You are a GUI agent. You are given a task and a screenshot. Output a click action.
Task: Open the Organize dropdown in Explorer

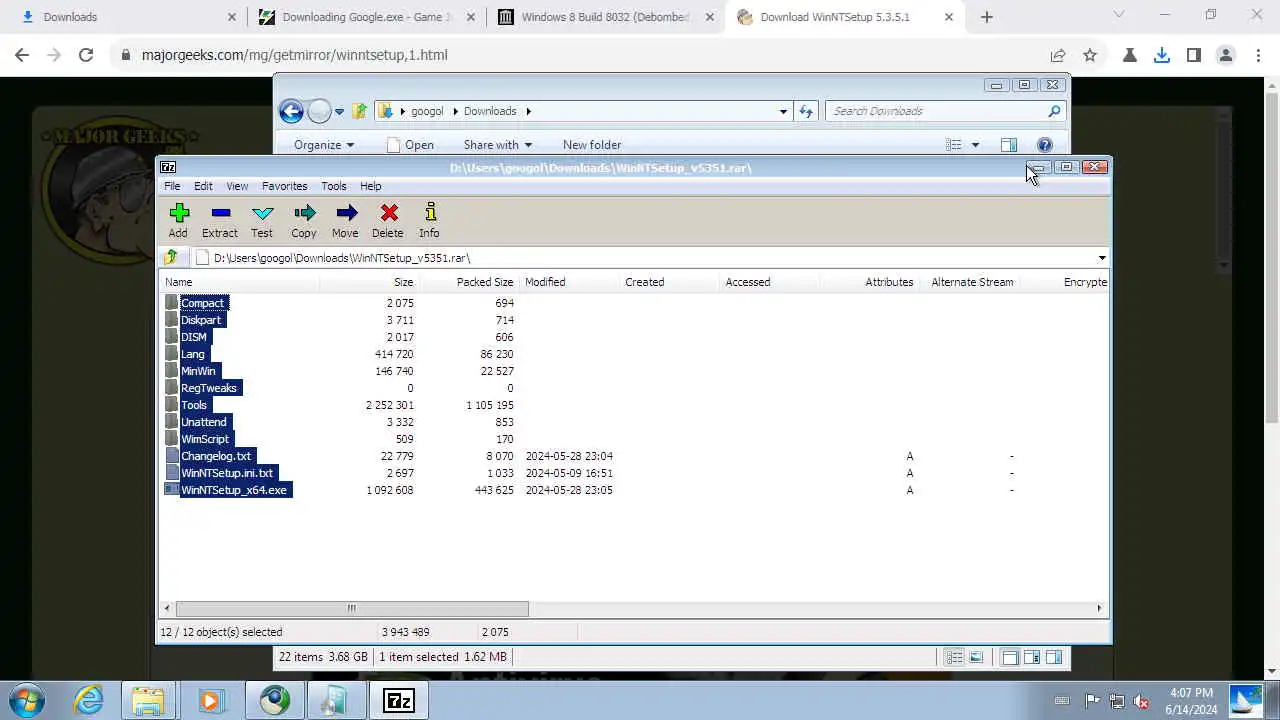324,145
